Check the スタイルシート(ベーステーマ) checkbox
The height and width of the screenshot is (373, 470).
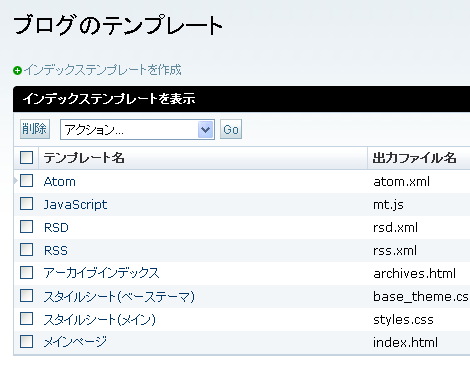coord(26,296)
